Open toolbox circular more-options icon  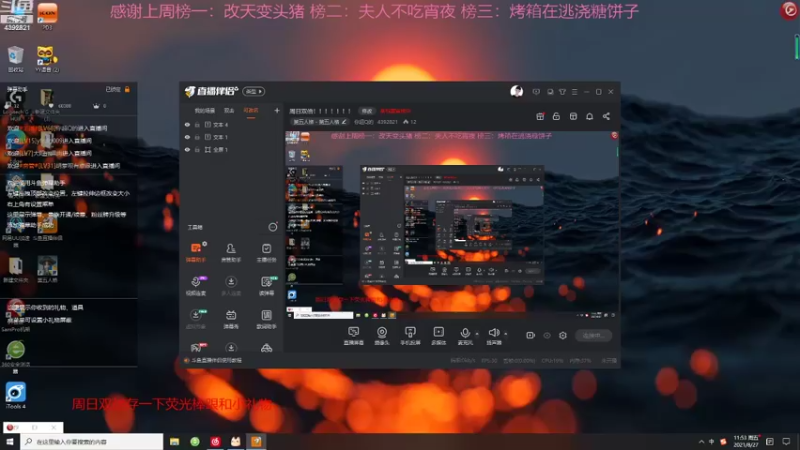click(x=273, y=227)
